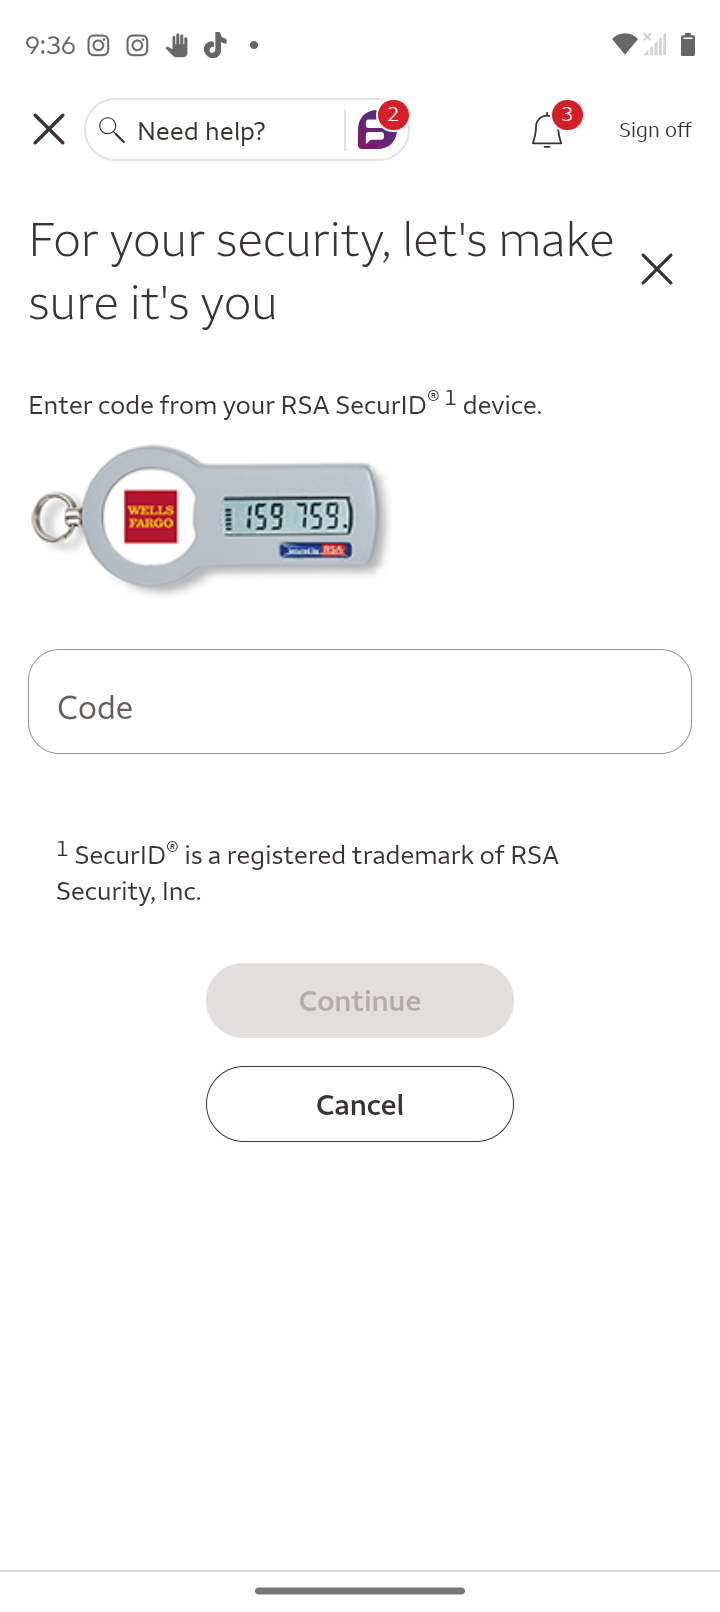Tap the top-left X navigation icon

pyautogui.click(x=48, y=129)
